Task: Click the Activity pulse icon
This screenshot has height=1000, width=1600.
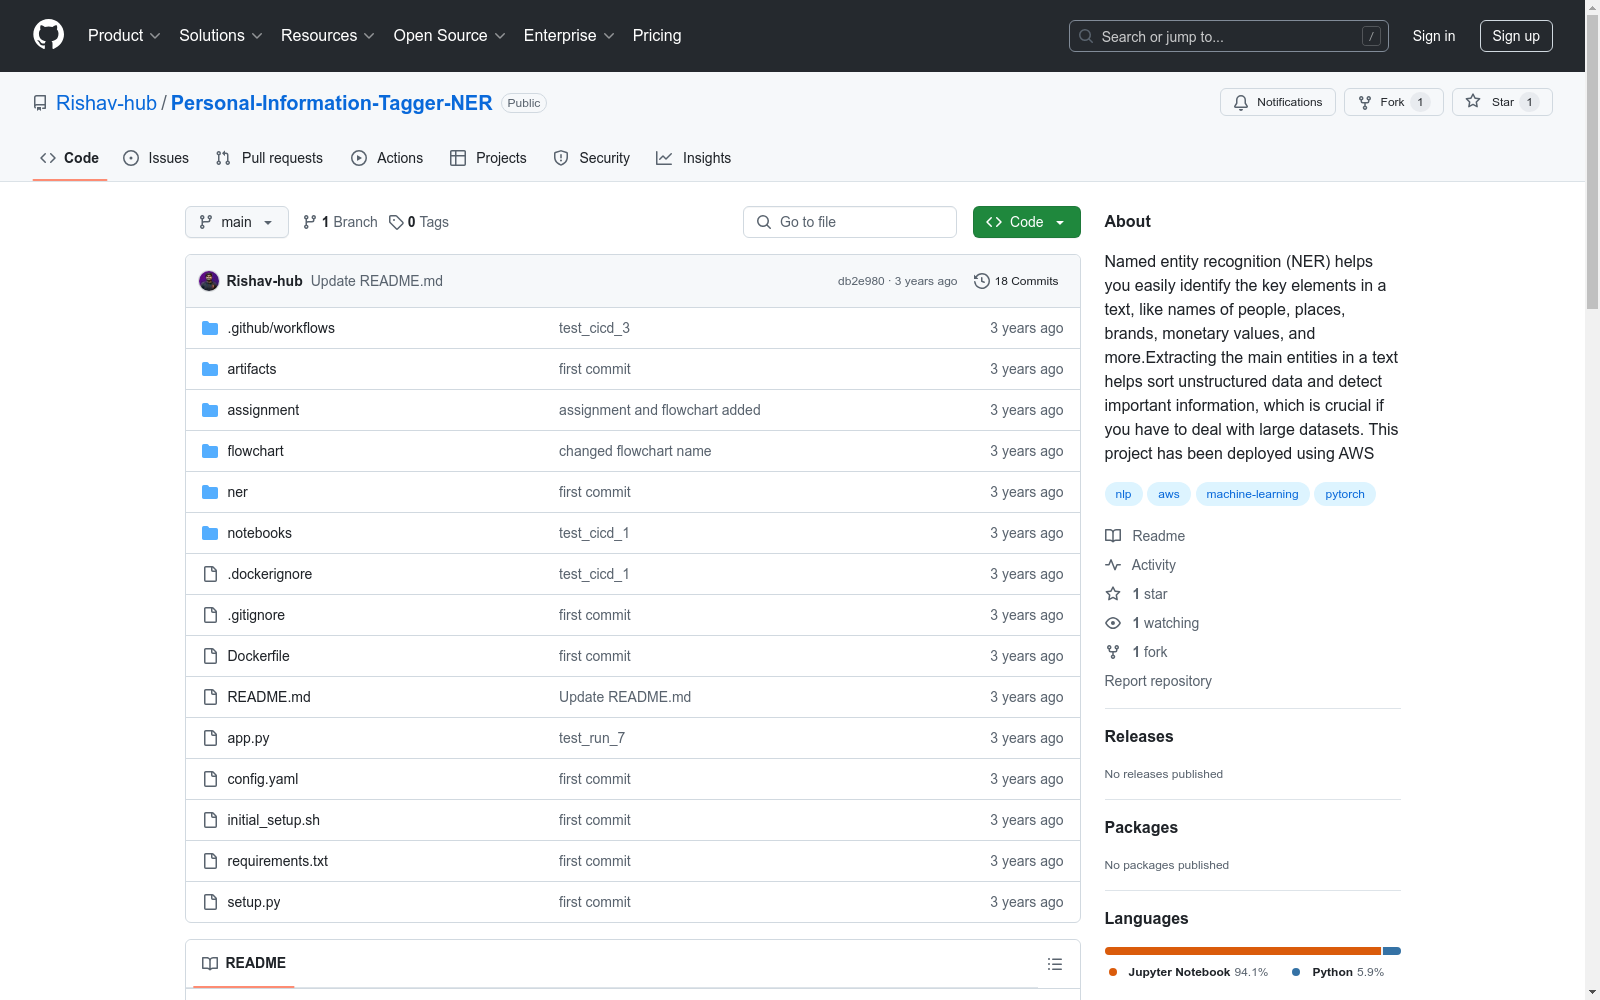Action: [1113, 565]
